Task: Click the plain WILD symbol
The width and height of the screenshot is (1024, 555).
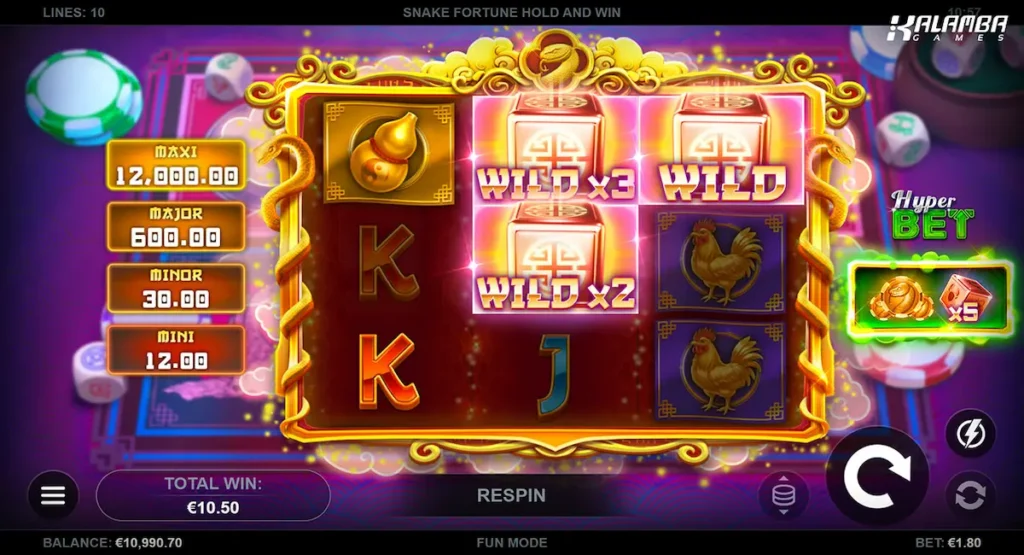Action: (x=722, y=150)
